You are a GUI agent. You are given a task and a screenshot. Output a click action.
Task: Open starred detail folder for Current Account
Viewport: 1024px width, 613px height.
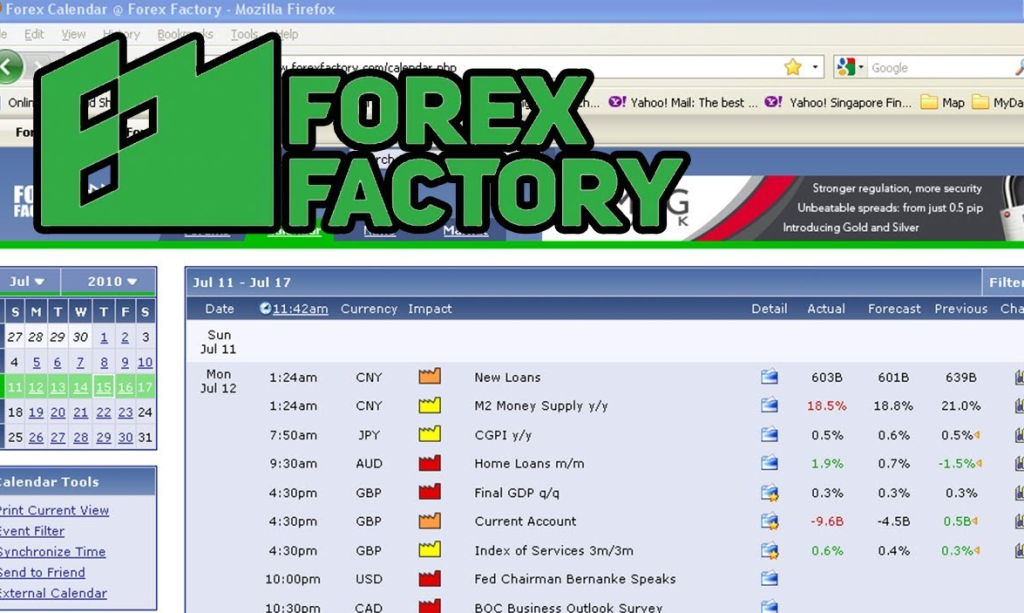[769, 521]
